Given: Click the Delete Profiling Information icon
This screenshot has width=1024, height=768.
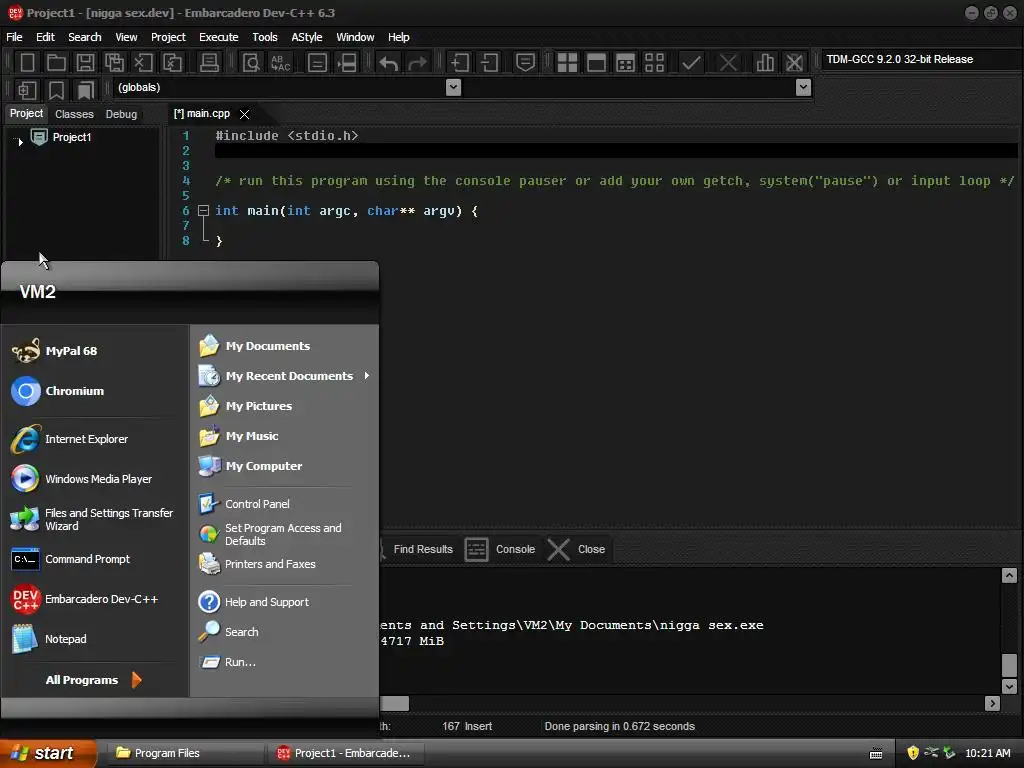Looking at the screenshot, I should click(x=794, y=63).
